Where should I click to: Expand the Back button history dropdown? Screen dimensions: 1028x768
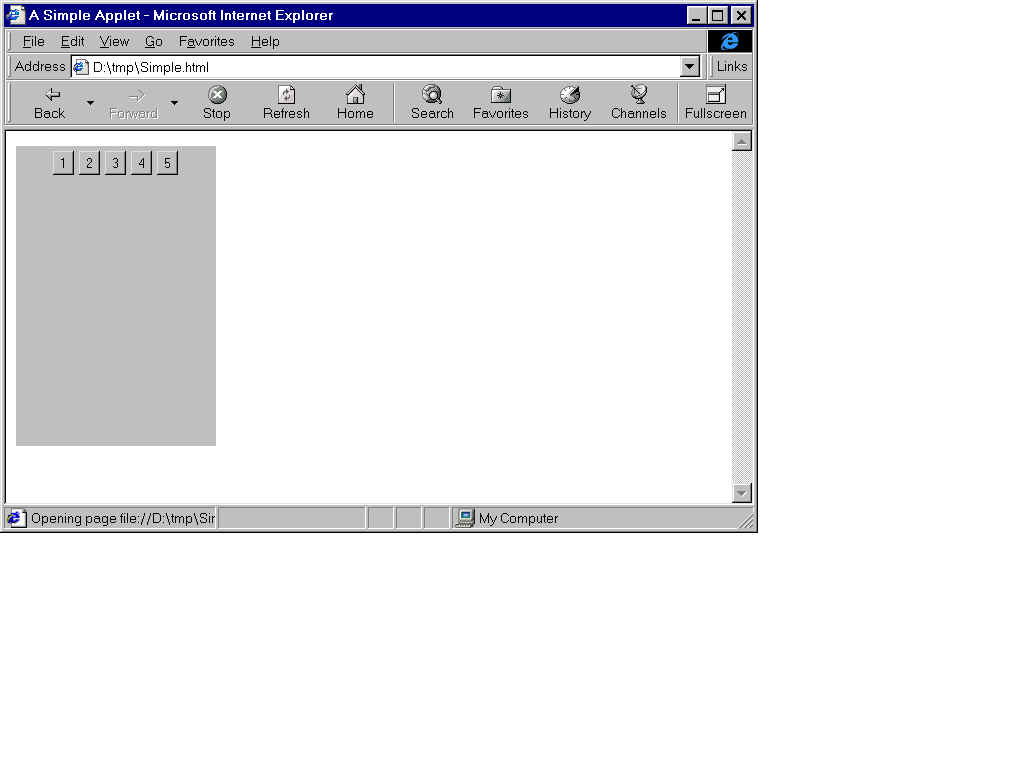[90, 103]
